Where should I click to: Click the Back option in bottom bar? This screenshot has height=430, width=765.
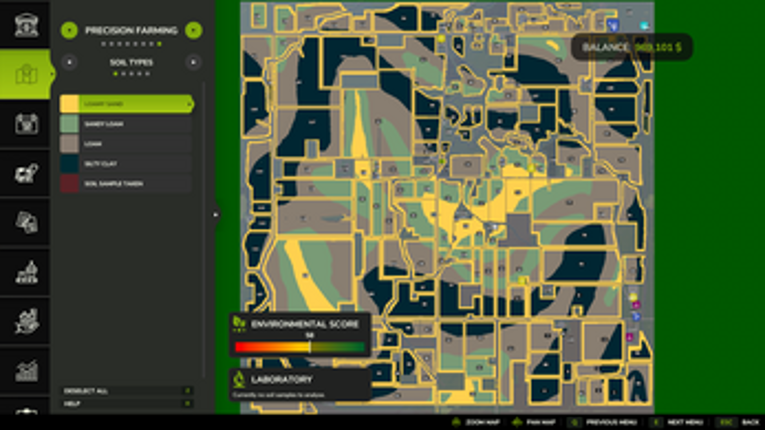[x=744, y=422]
